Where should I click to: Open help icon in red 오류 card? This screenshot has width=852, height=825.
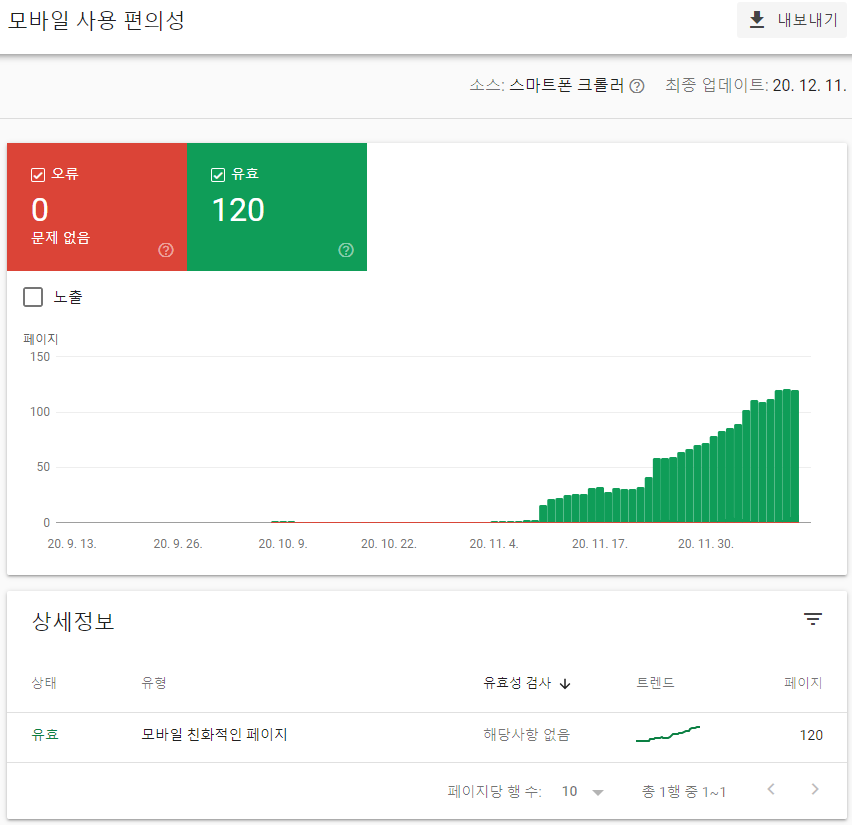tap(166, 250)
